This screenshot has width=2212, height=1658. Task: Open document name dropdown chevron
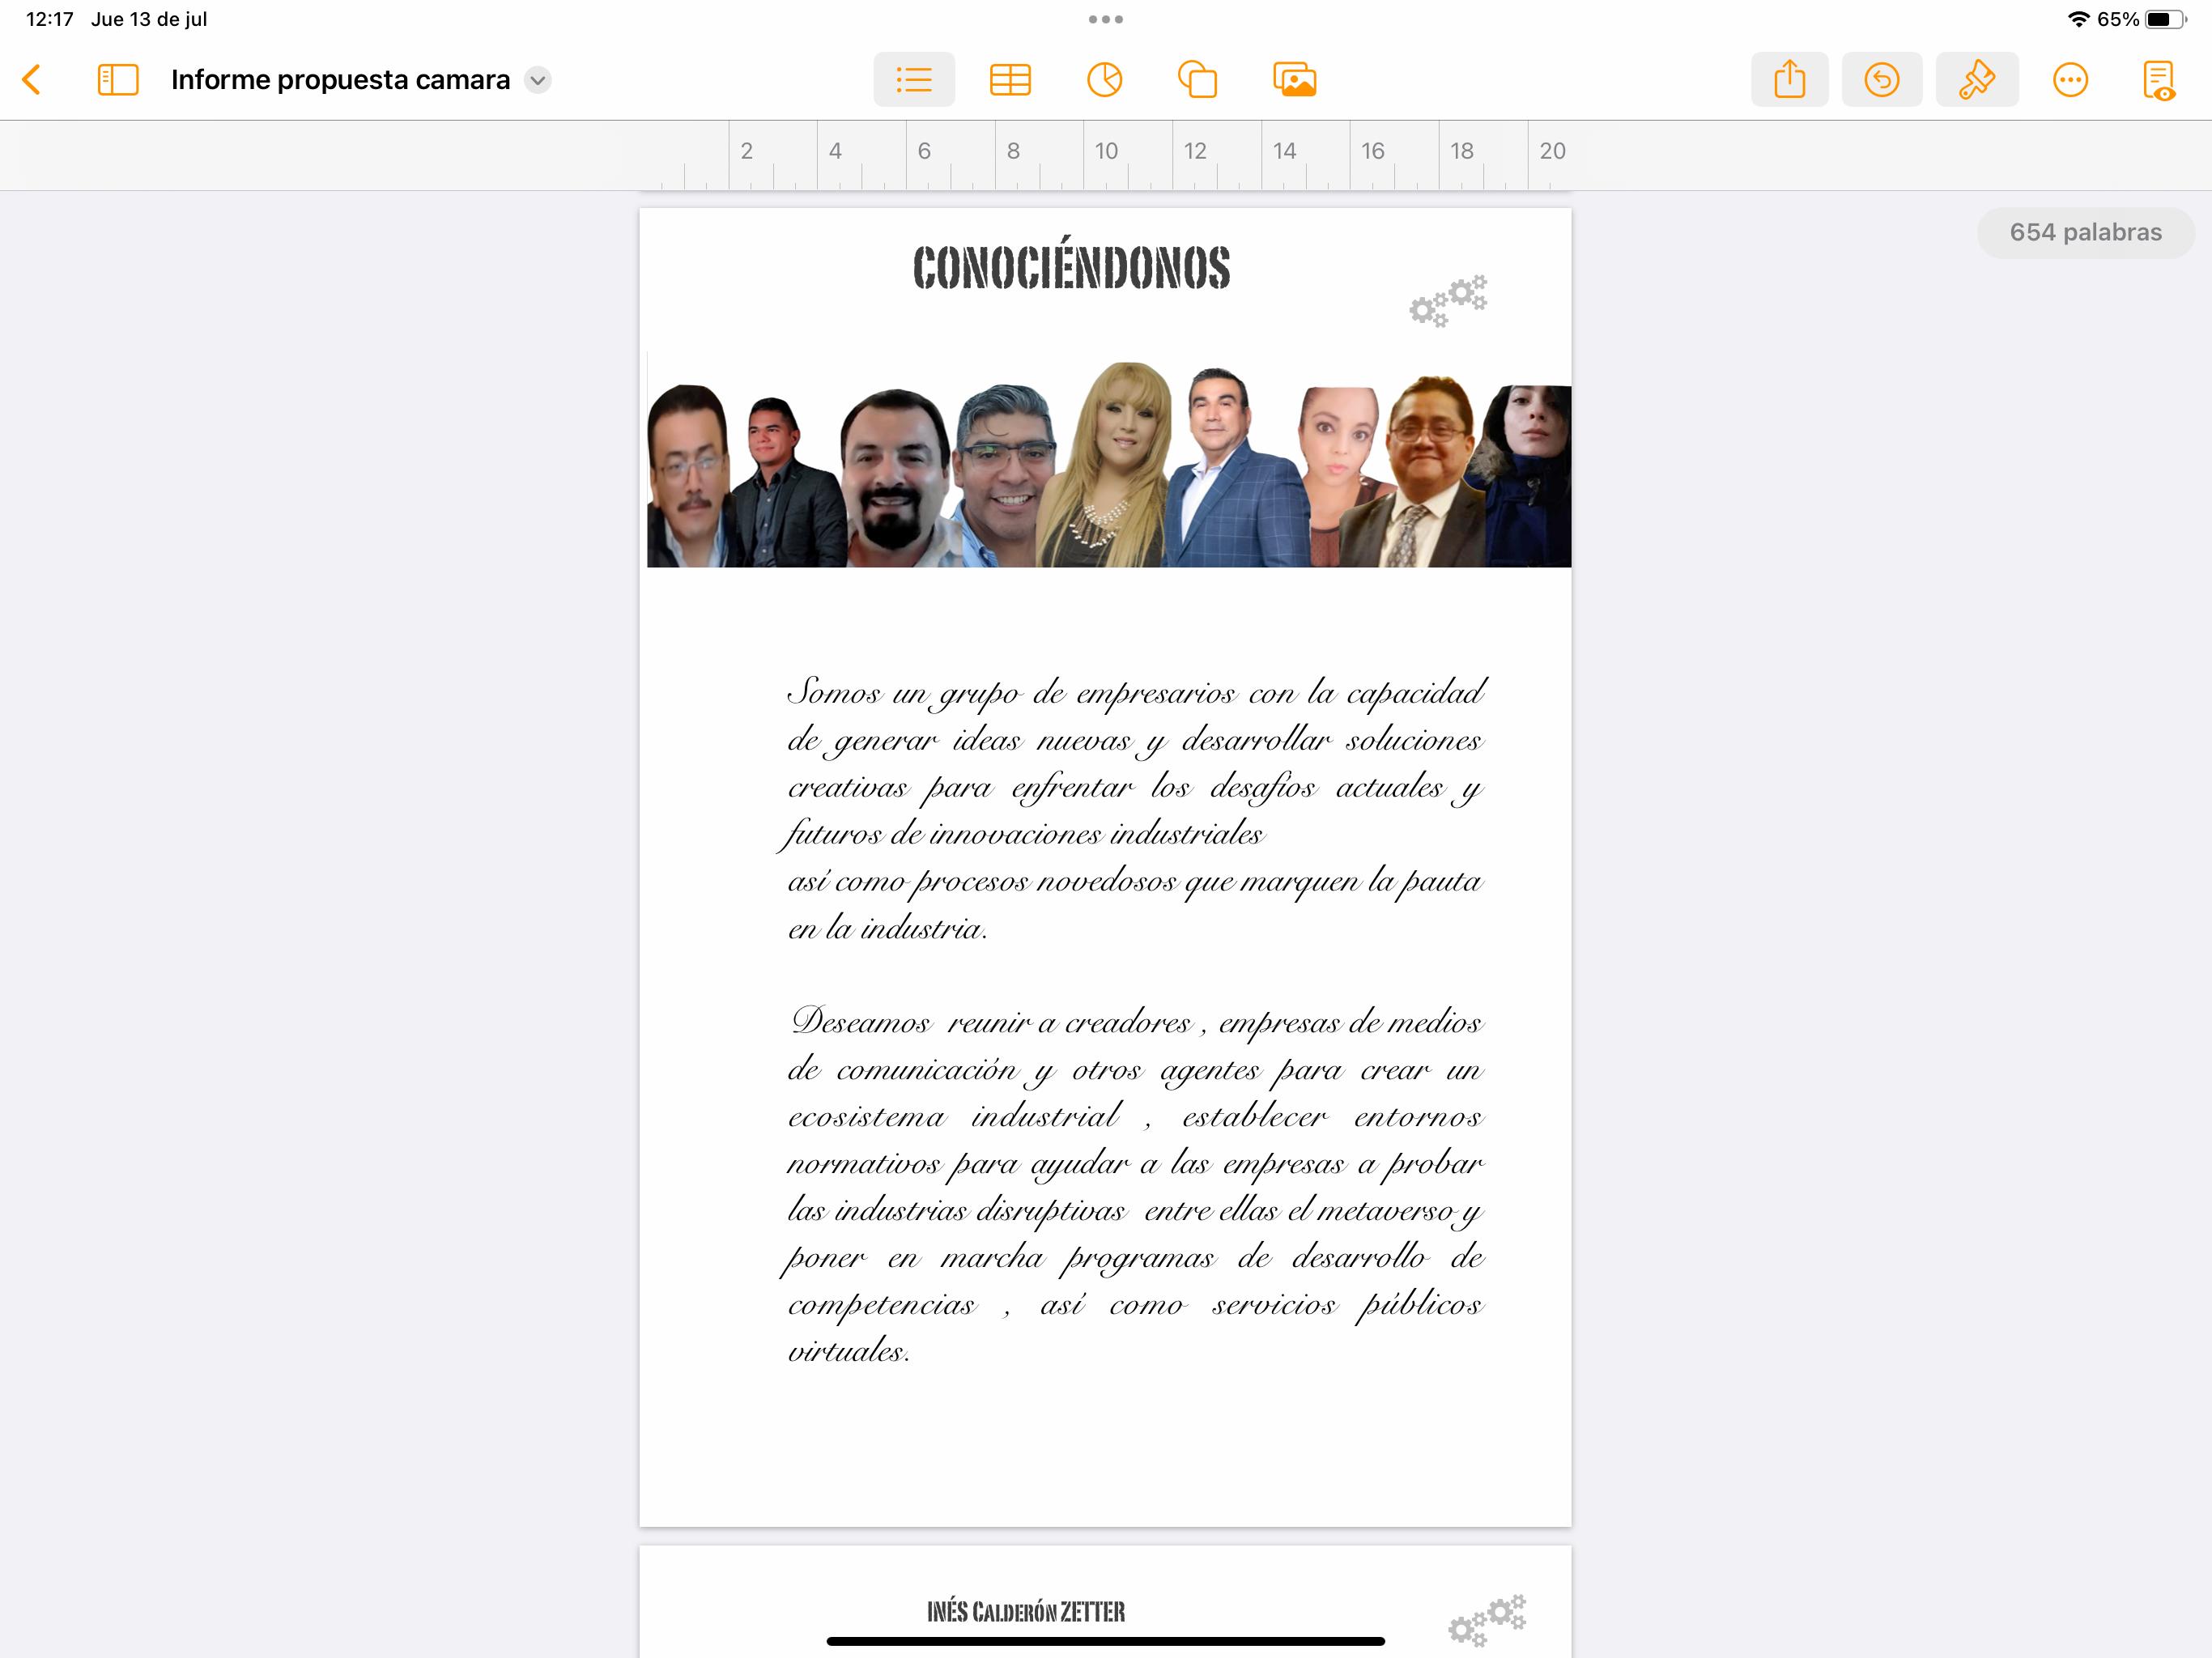[538, 80]
